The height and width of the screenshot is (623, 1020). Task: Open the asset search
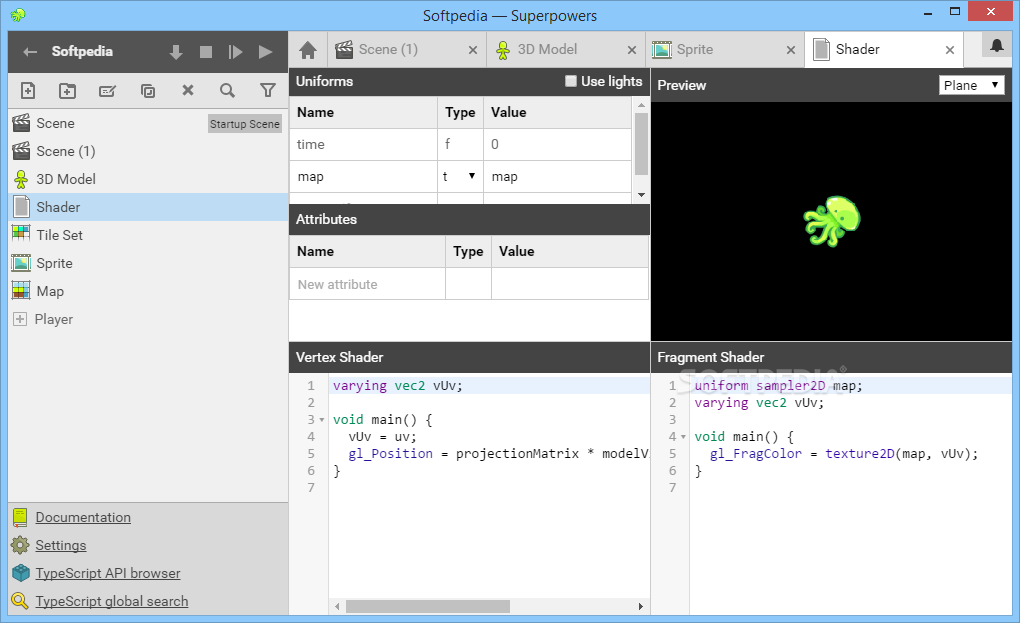click(x=227, y=90)
